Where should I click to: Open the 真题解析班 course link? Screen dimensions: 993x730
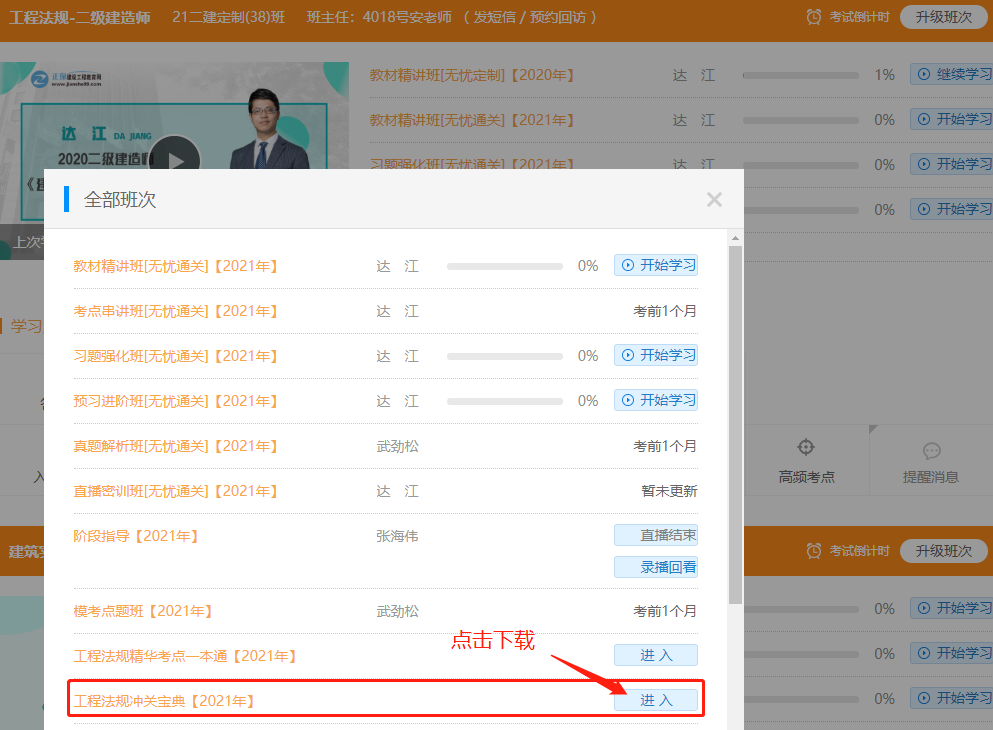click(x=176, y=446)
